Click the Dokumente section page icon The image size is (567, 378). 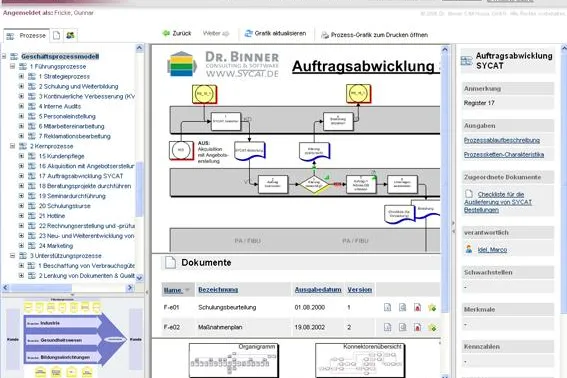(170, 262)
